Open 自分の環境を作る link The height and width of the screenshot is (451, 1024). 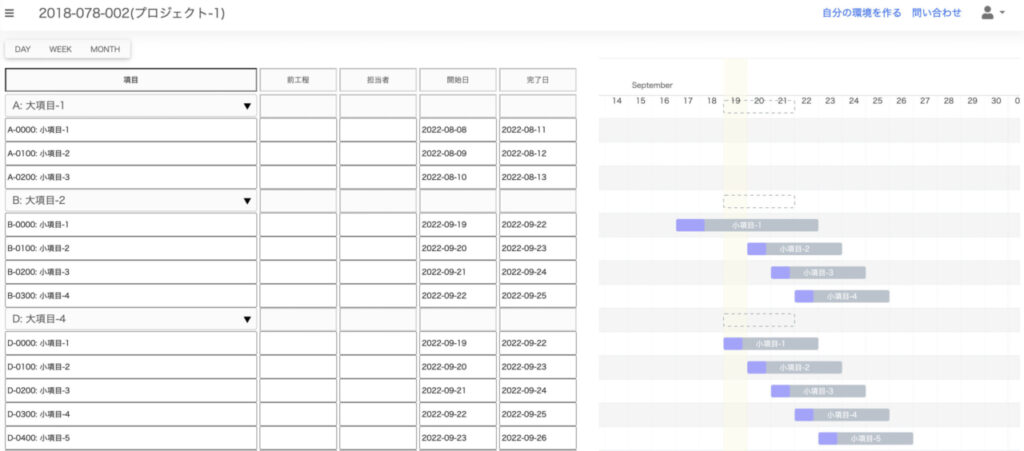pos(862,12)
